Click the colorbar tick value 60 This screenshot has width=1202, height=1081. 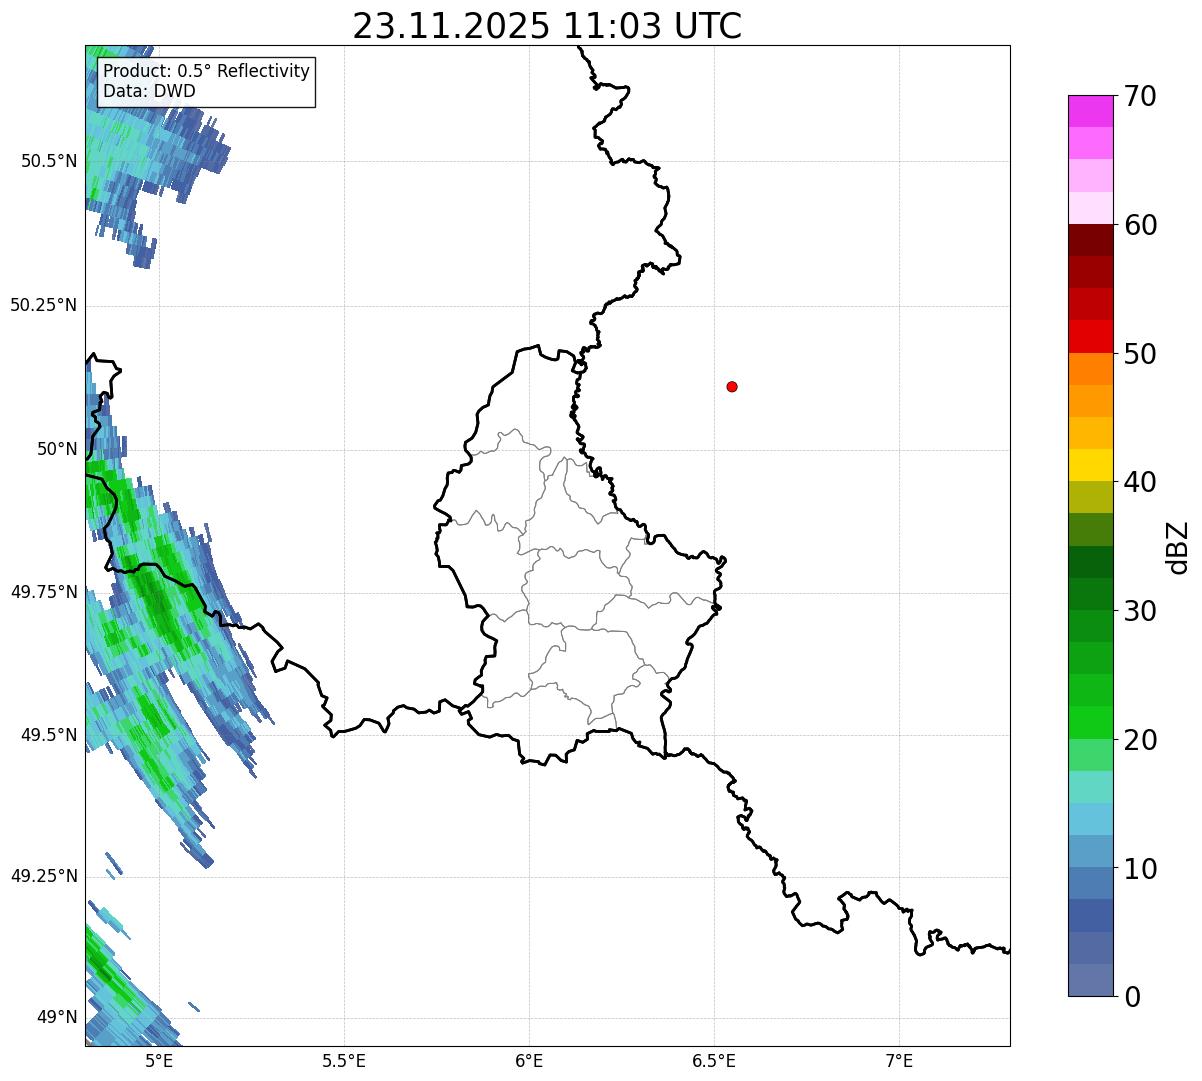point(1140,225)
